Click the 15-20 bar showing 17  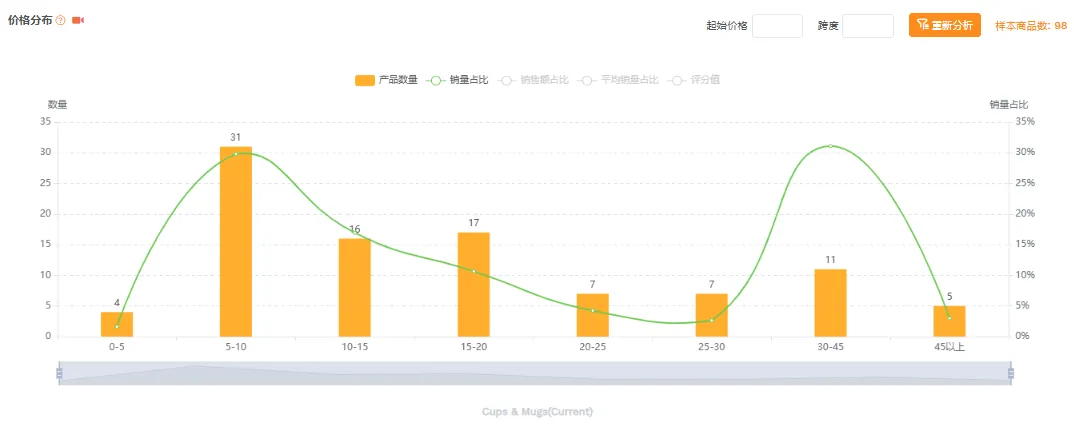tap(474, 284)
